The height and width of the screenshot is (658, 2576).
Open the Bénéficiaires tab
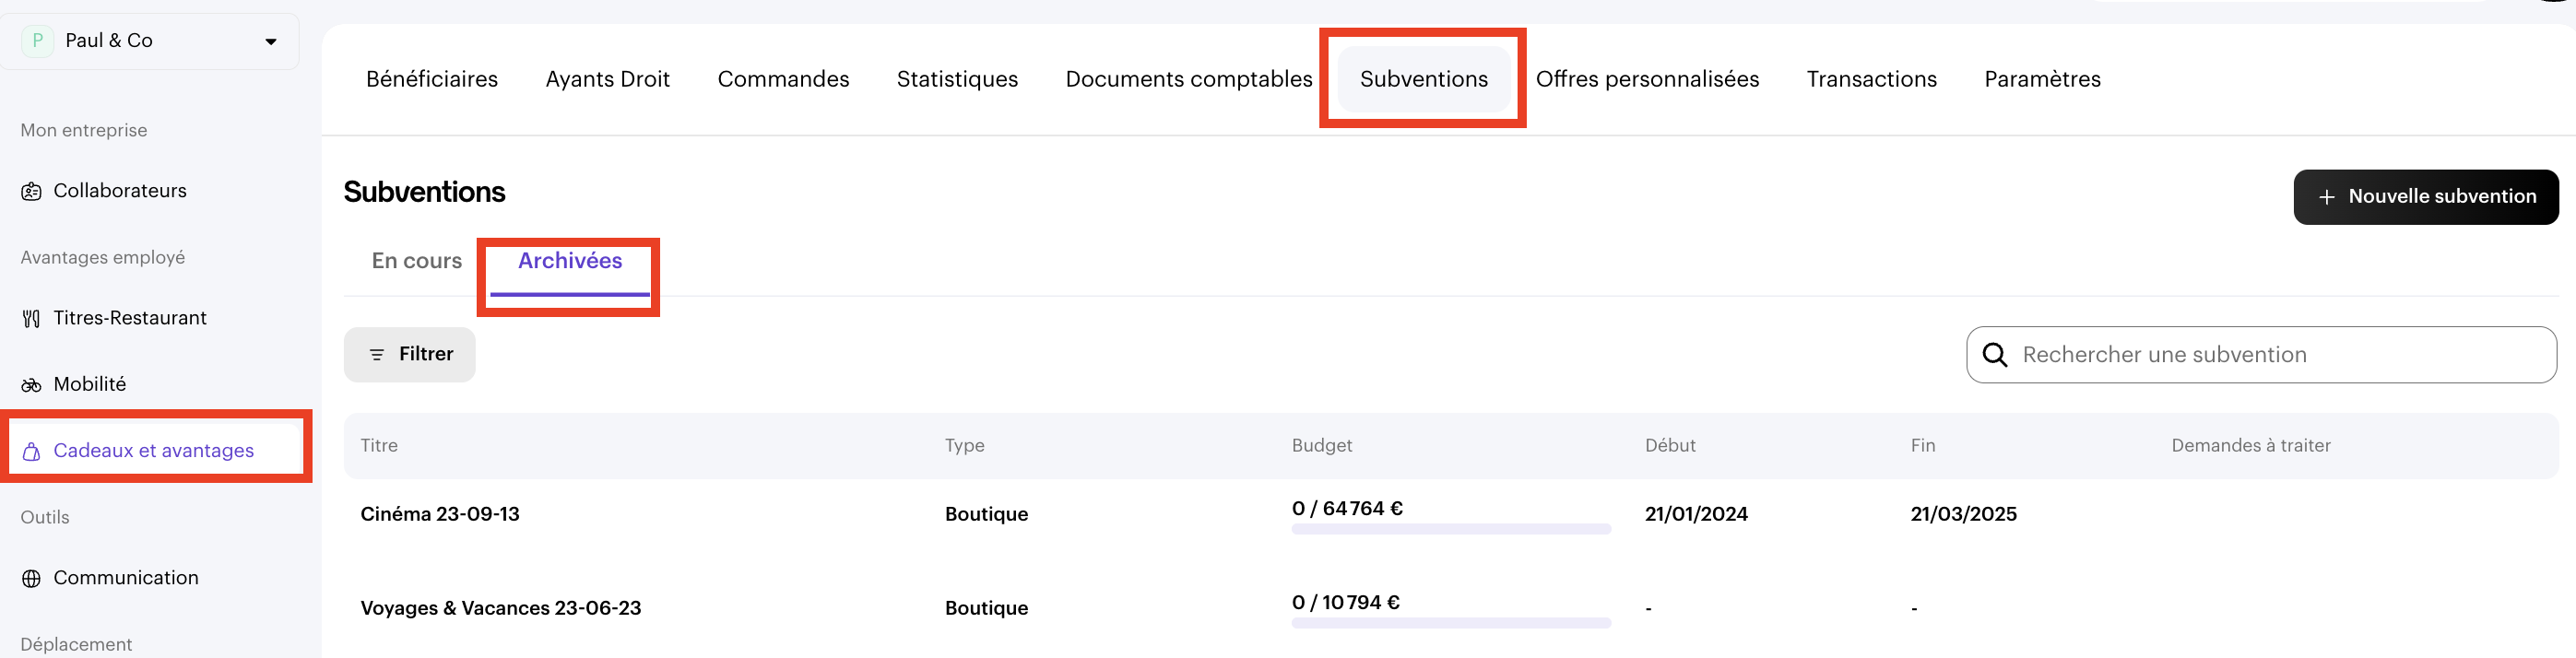[431, 79]
